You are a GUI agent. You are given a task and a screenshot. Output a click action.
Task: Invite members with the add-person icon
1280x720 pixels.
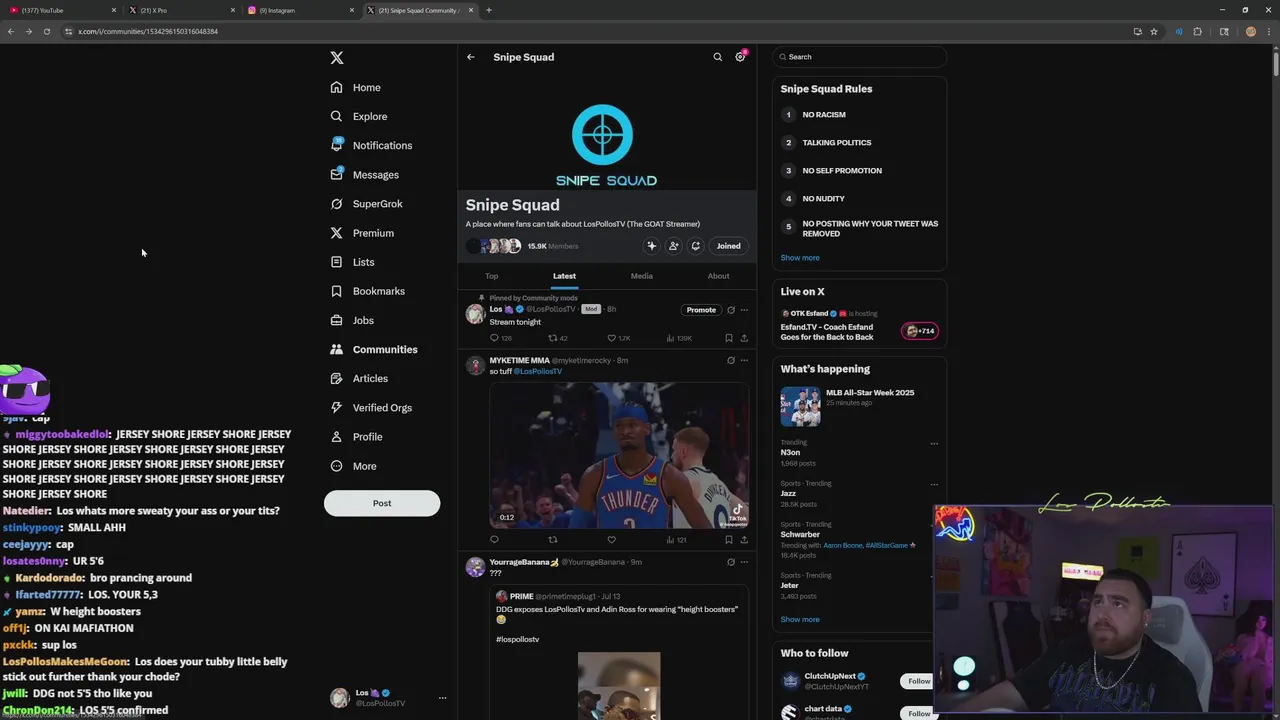673,246
